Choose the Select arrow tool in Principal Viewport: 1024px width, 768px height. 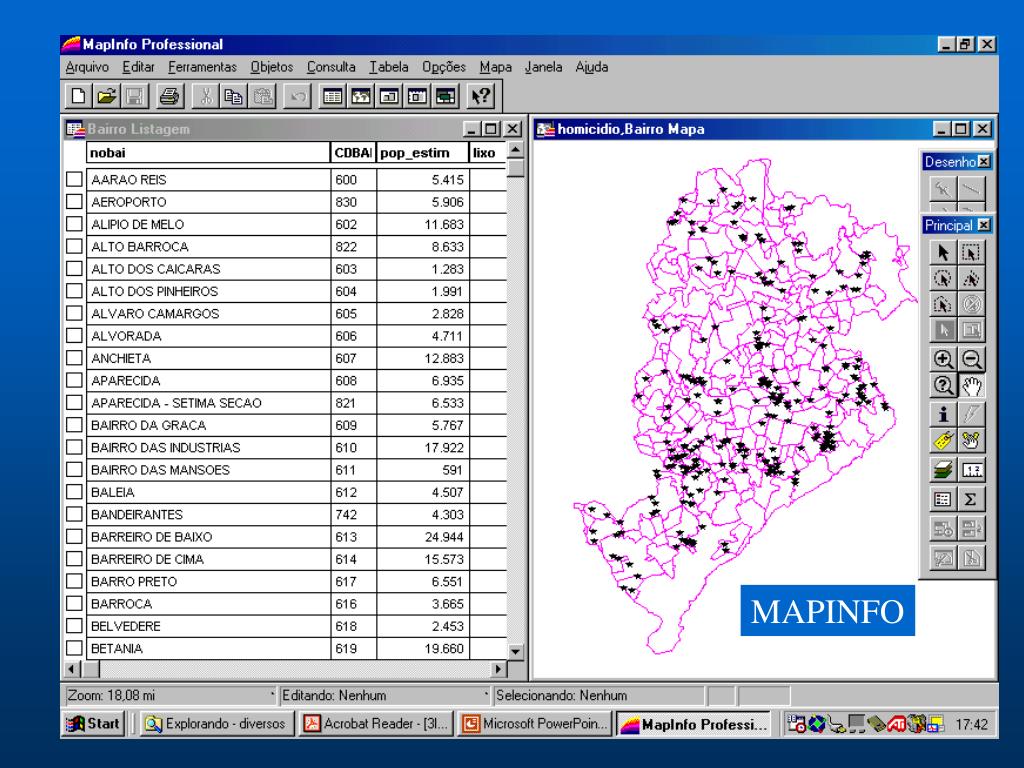click(x=942, y=252)
